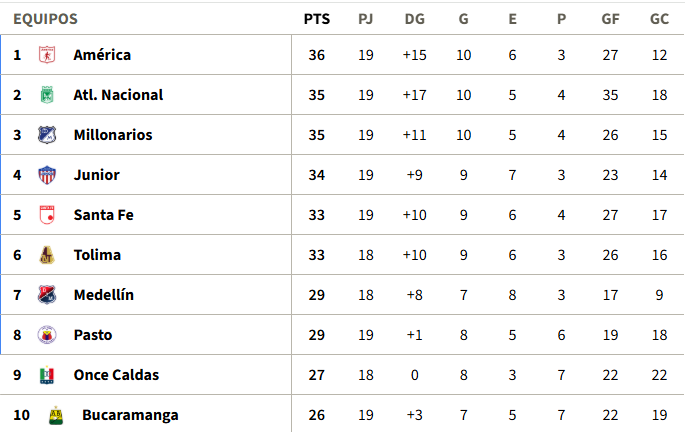Click the Once Caldas flag crest icon
The height and width of the screenshot is (432, 685).
(x=47, y=375)
